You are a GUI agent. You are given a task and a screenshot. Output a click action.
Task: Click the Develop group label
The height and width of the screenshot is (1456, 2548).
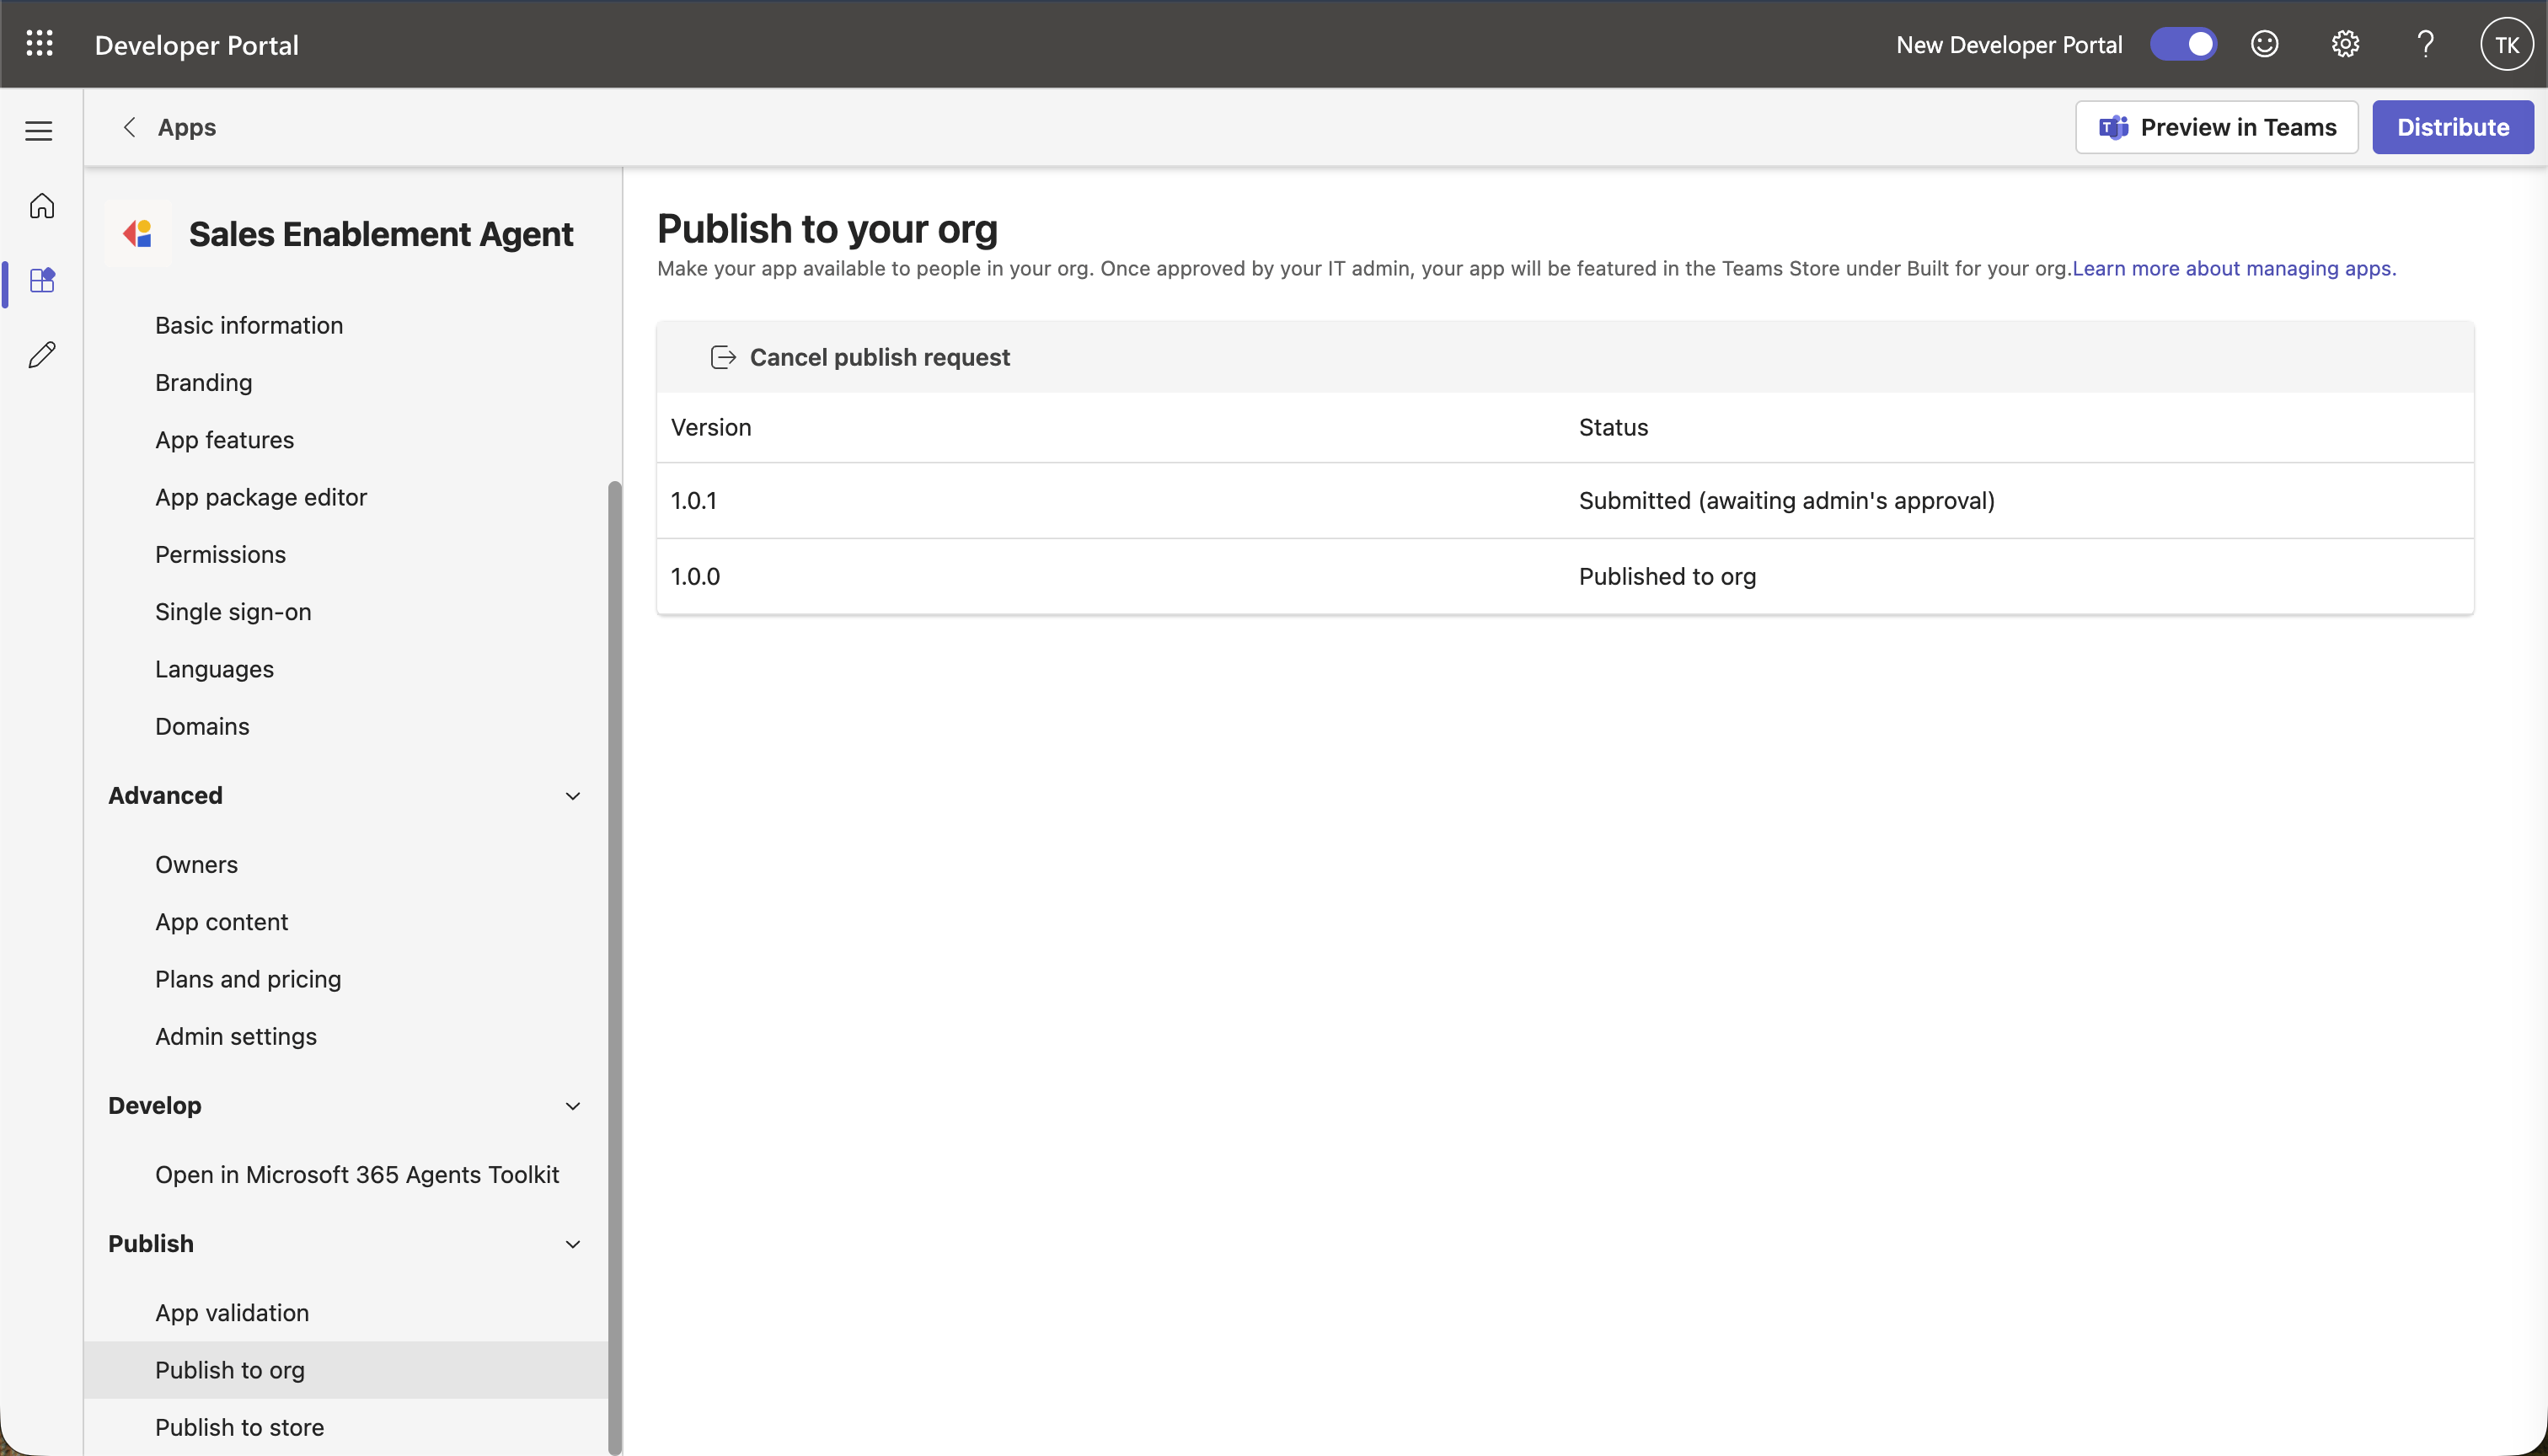pyautogui.click(x=155, y=1106)
